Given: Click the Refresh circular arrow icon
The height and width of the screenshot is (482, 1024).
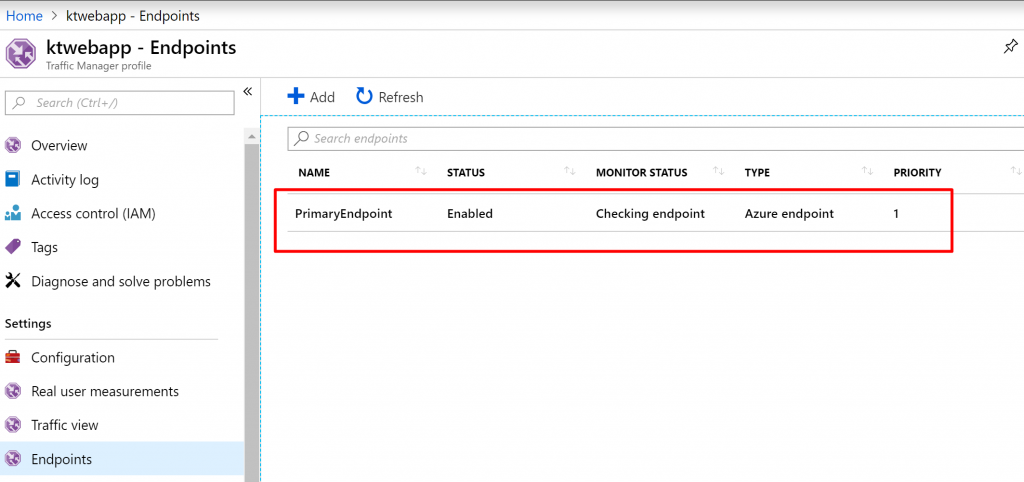Looking at the screenshot, I should point(364,97).
